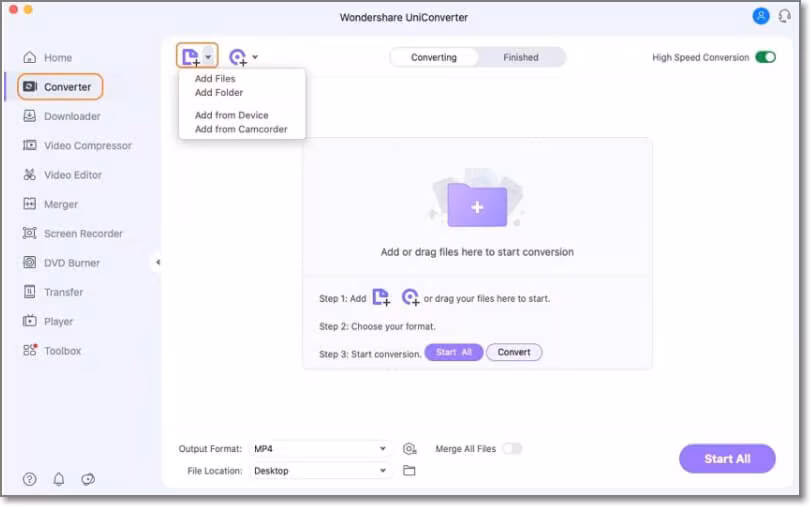810x506 pixels.
Task: Open the Video Compressor tool
Action: click(x=77, y=146)
